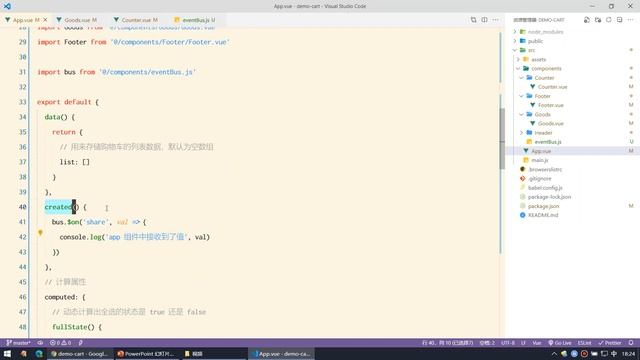This screenshot has height=360, width=640.
Task: Expand the assets folder
Action: 518,60
